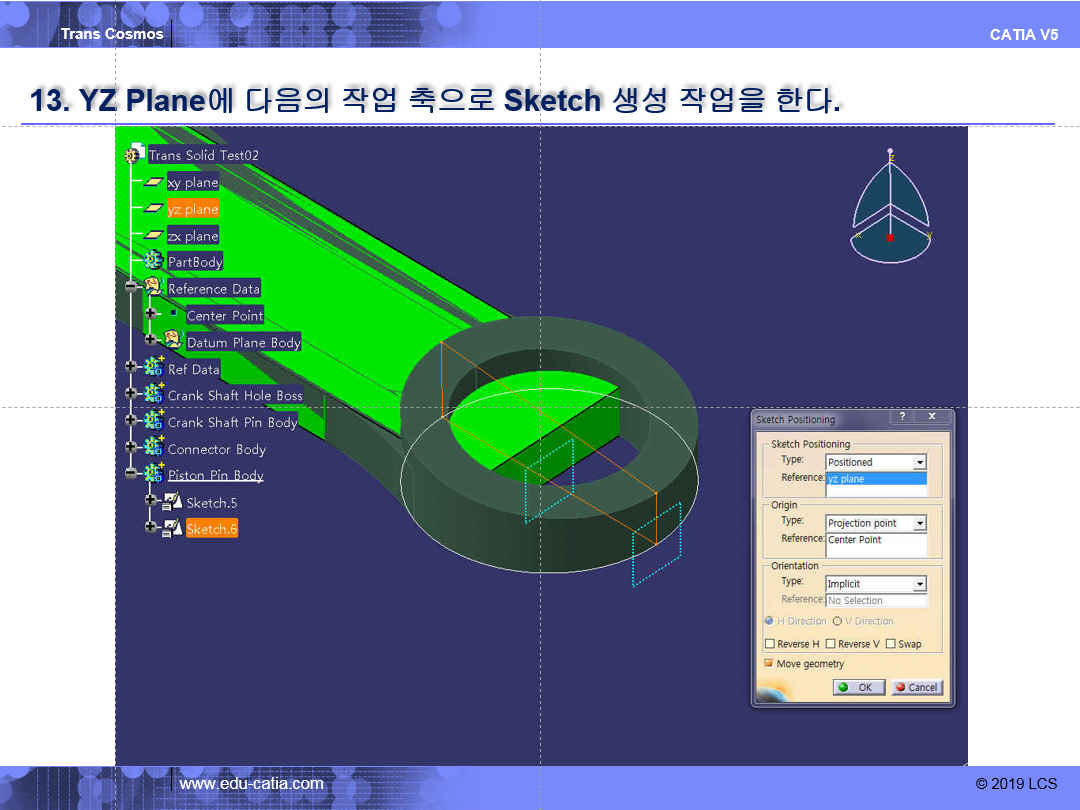The height and width of the screenshot is (810, 1080).
Task: Open the Orientation Type Implicit dropdown
Action: 920,584
